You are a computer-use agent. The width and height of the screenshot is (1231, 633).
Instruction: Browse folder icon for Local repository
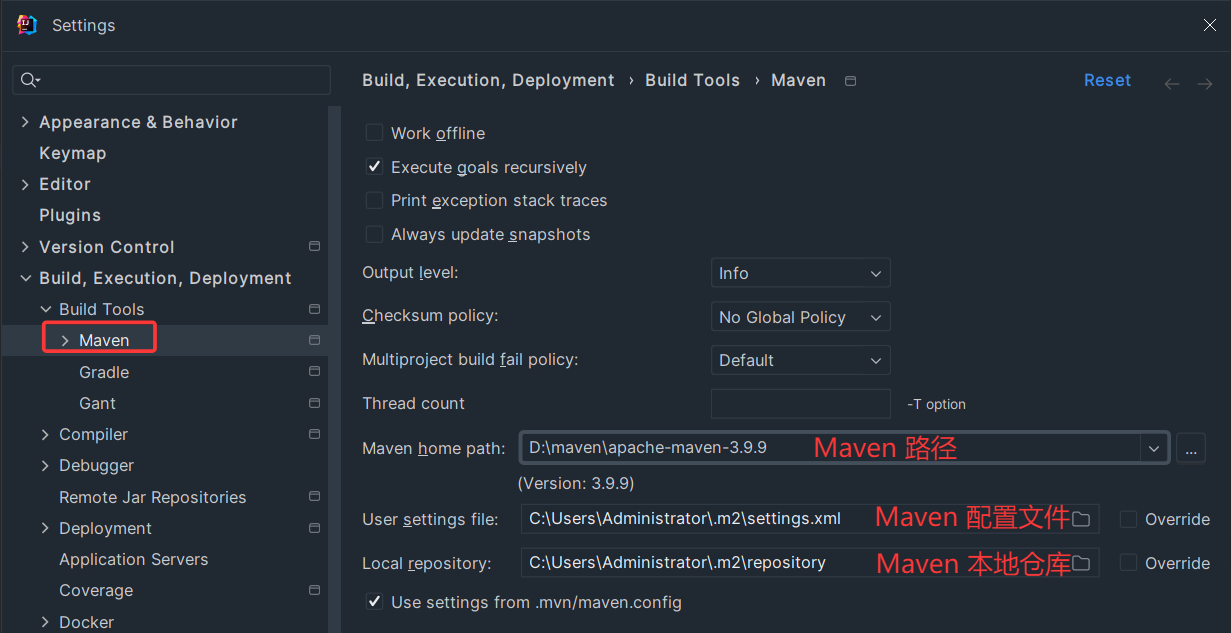1081,563
